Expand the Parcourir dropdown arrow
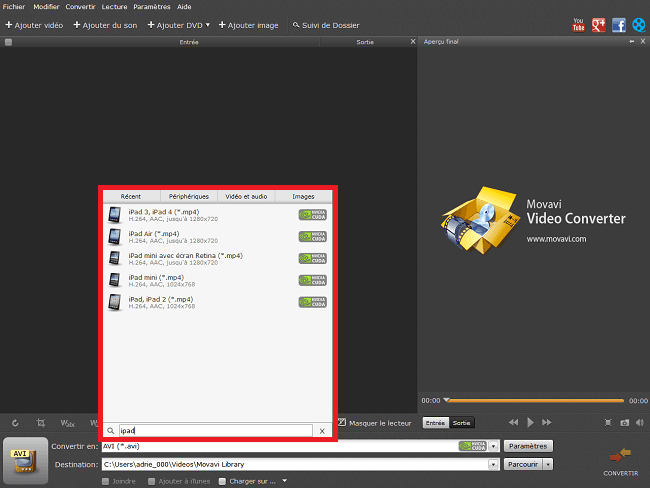650x488 pixels. click(548, 464)
